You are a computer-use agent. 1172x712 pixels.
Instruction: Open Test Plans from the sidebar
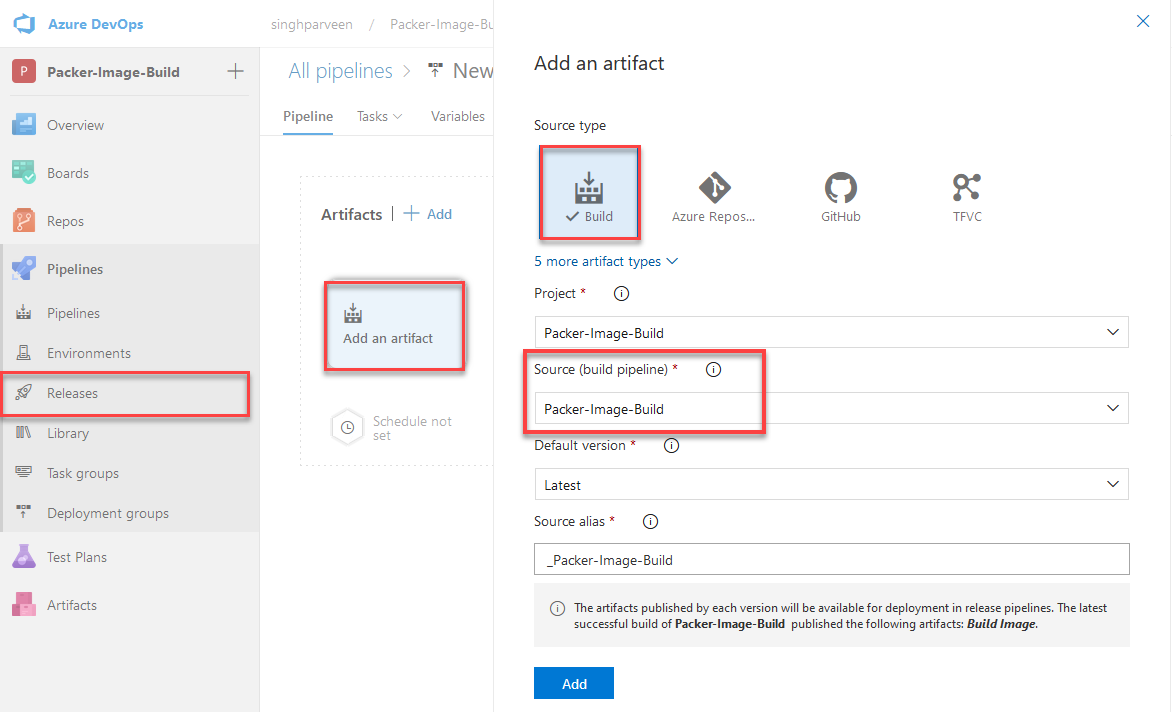coord(76,557)
